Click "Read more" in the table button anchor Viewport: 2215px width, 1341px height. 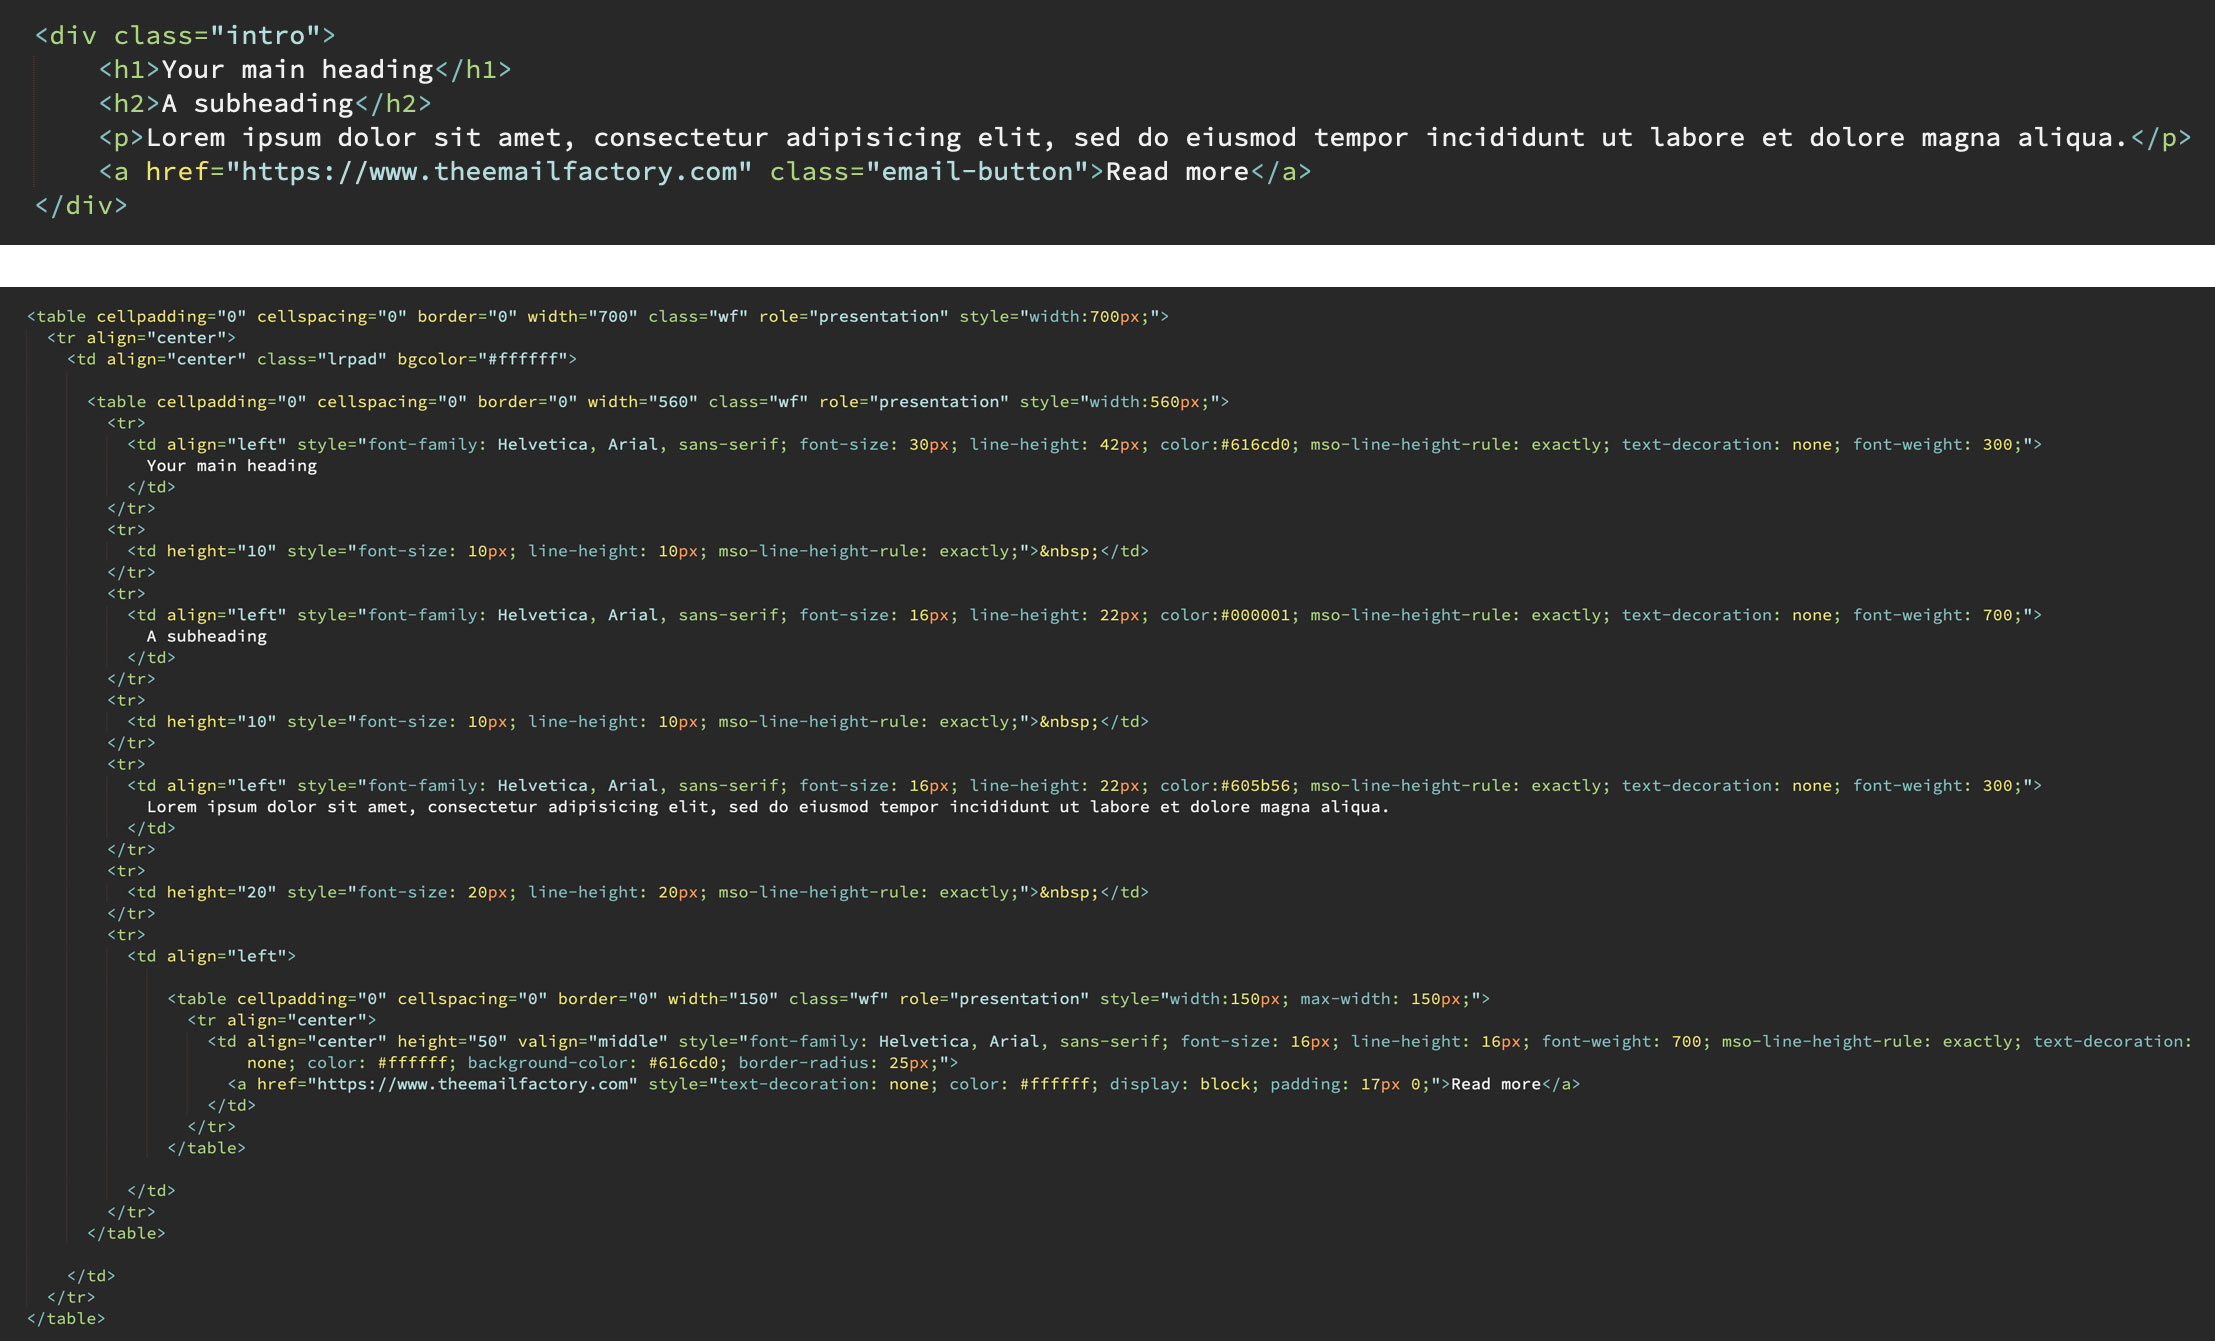pyautogui.click(x=1496, y=1084)
